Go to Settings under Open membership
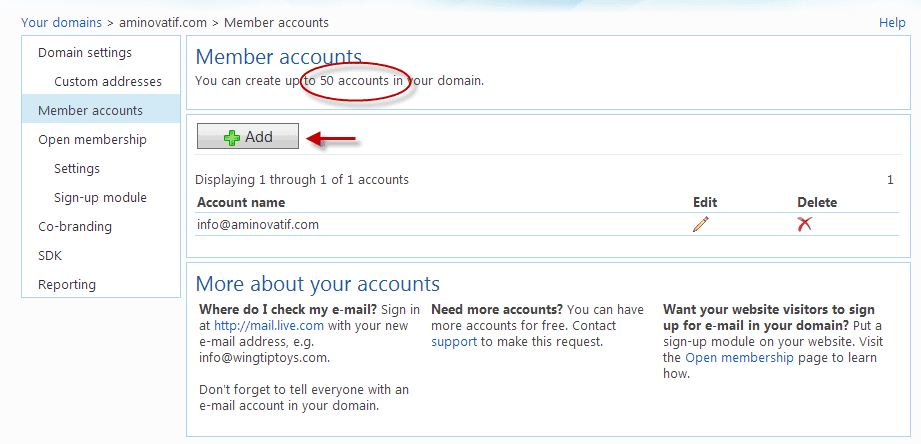 (77, 168)
